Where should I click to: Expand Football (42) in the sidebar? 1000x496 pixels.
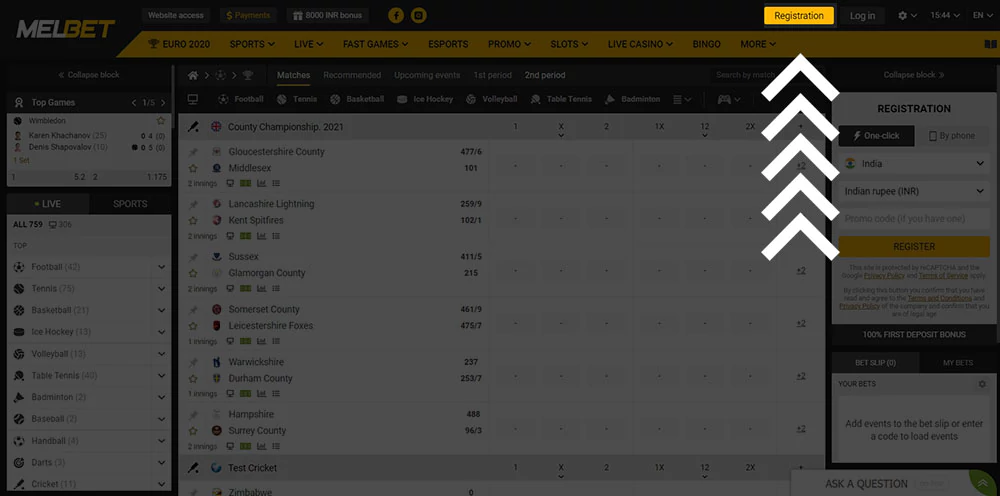(x=161, y=267)
